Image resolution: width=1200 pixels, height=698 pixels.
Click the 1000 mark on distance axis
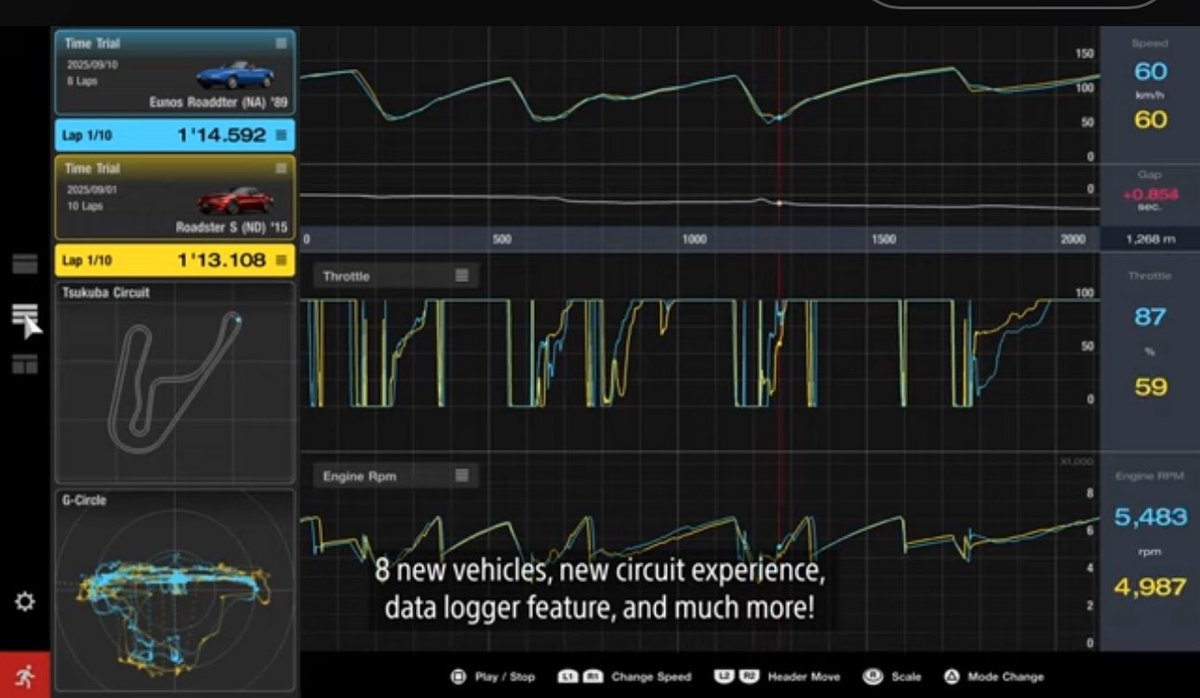pyautogui.click(x=694, y=240)
